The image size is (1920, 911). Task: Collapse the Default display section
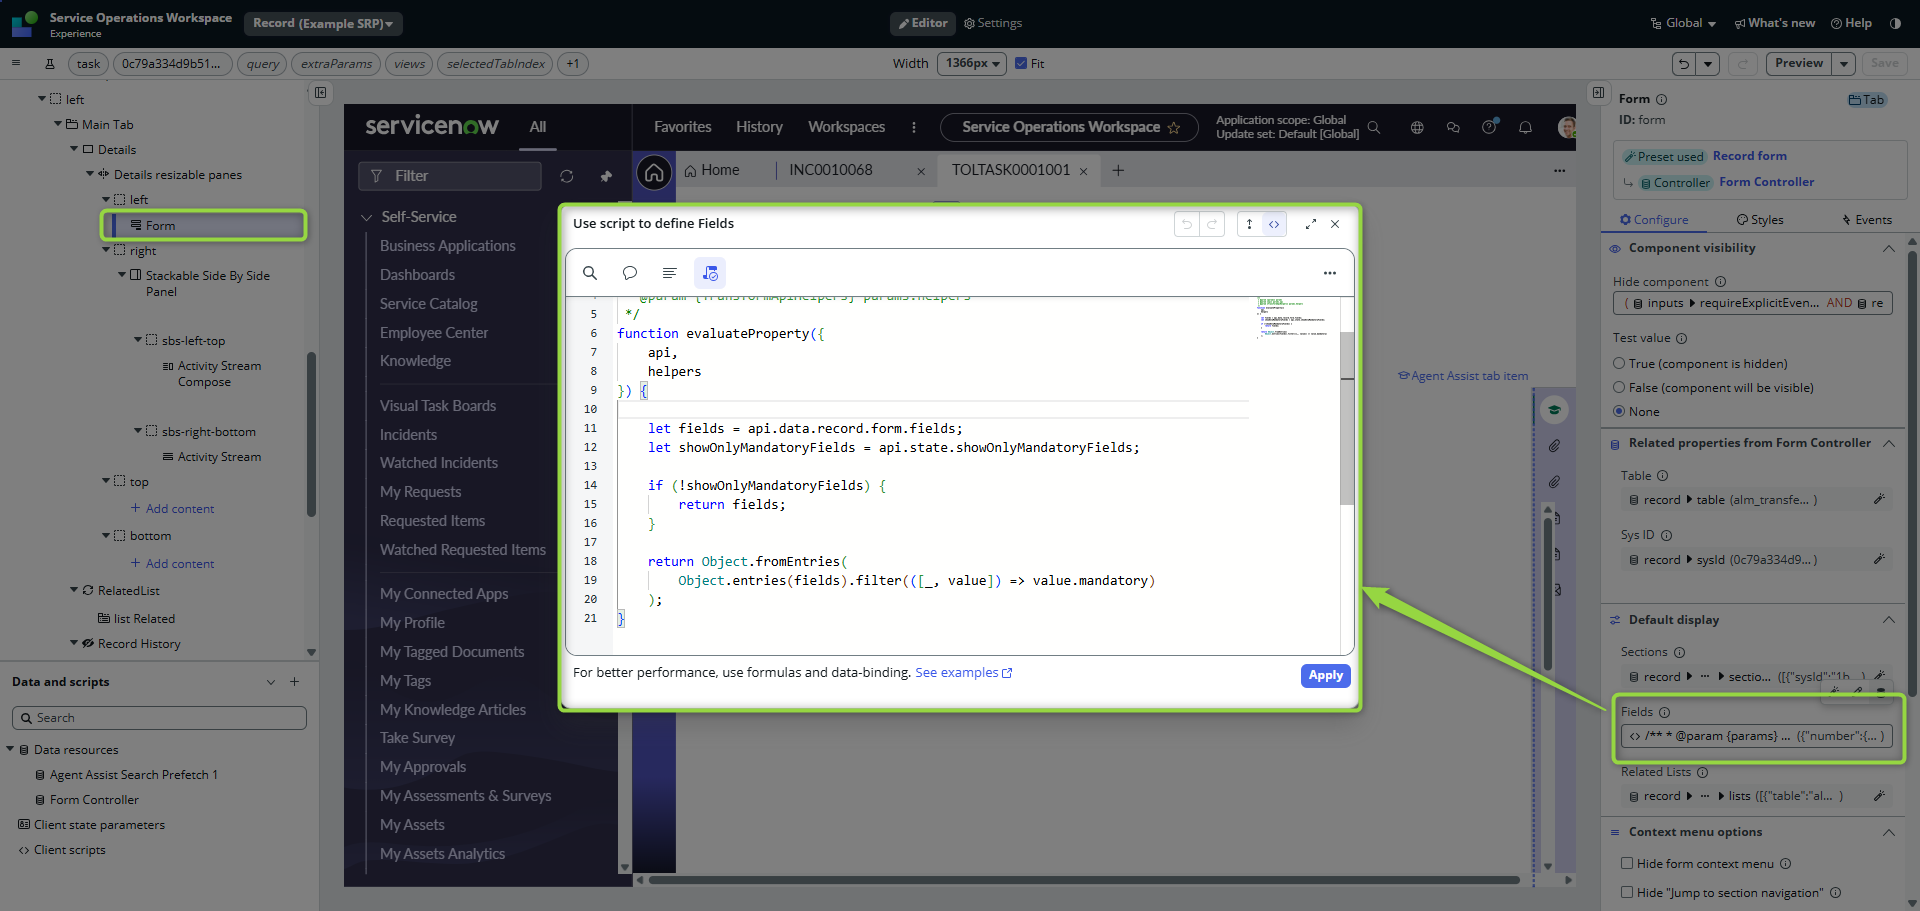[1888, 620]
